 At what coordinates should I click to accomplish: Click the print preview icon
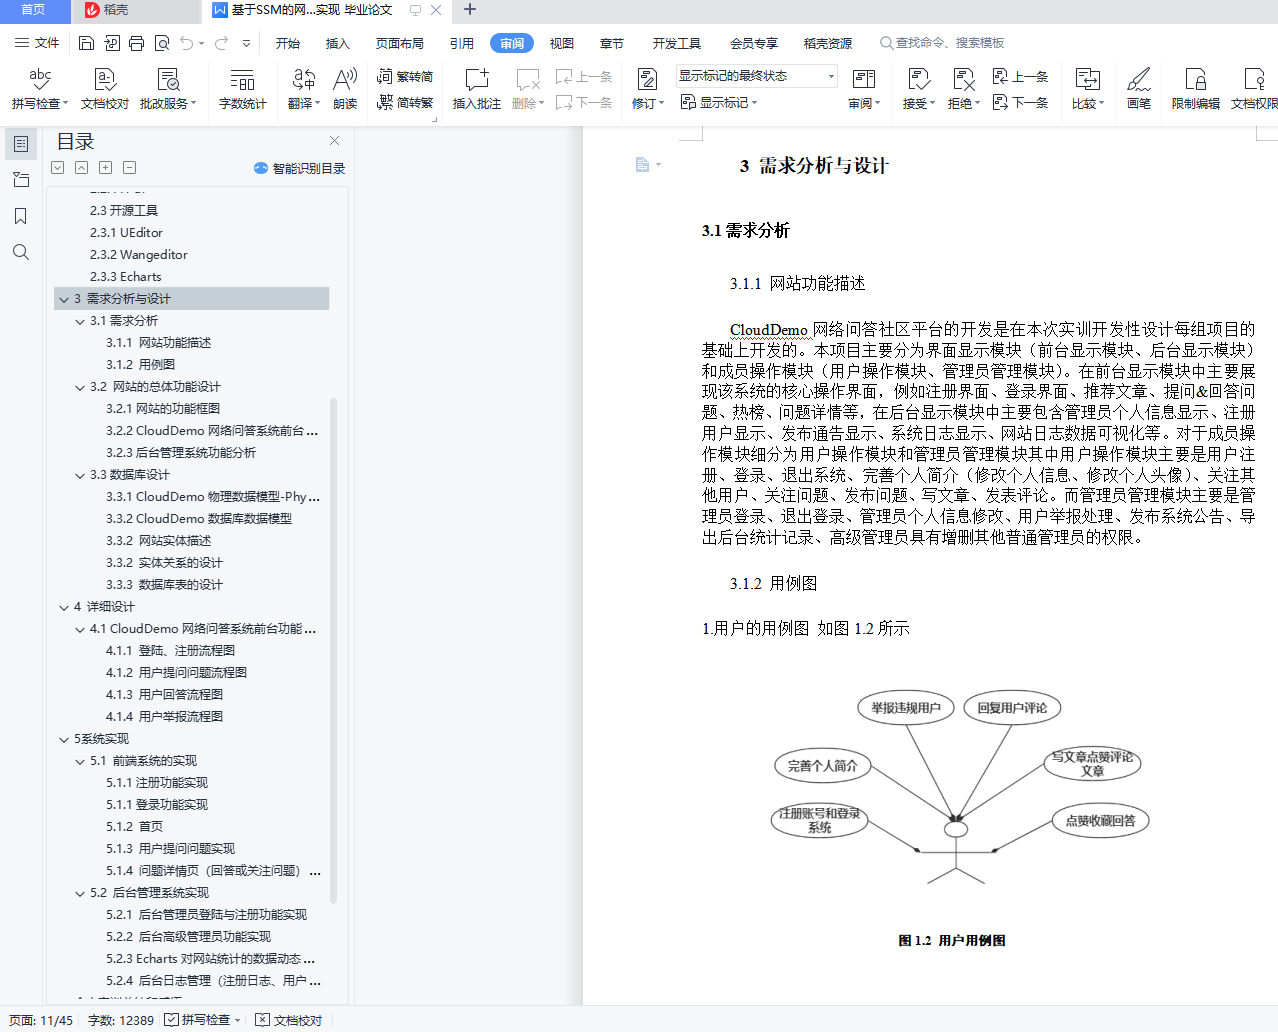pyautogui.click(x=161, y=43)
